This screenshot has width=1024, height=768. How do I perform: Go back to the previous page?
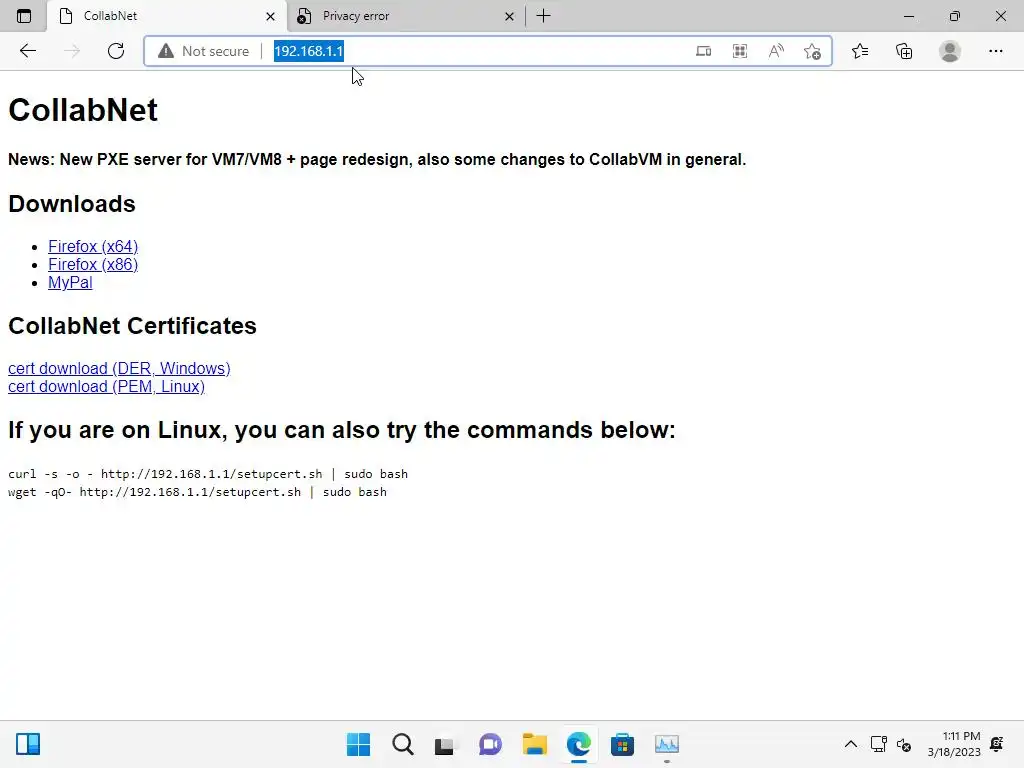pyautogui.click(x=27, y=51)
